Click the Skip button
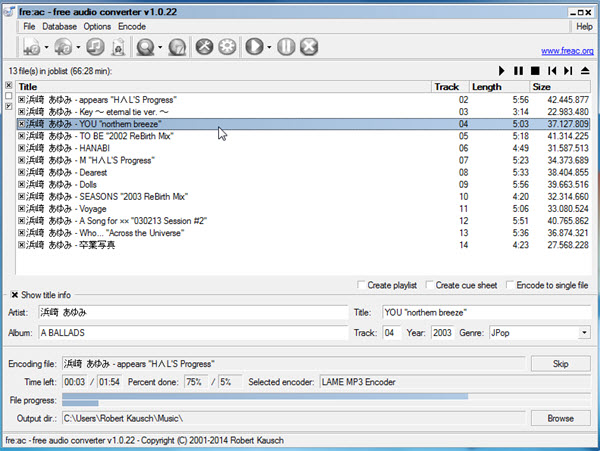 pyautogui.click(x=560, y=363)
